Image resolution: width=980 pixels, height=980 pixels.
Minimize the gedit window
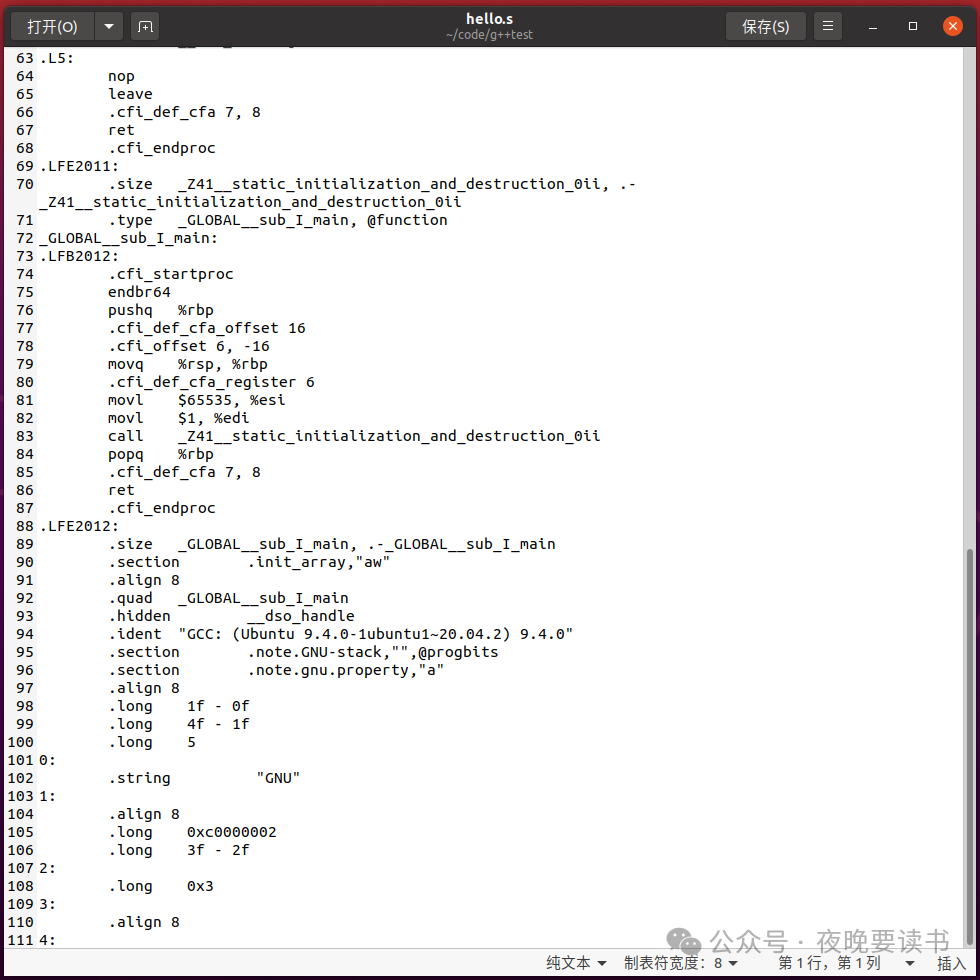873,26
